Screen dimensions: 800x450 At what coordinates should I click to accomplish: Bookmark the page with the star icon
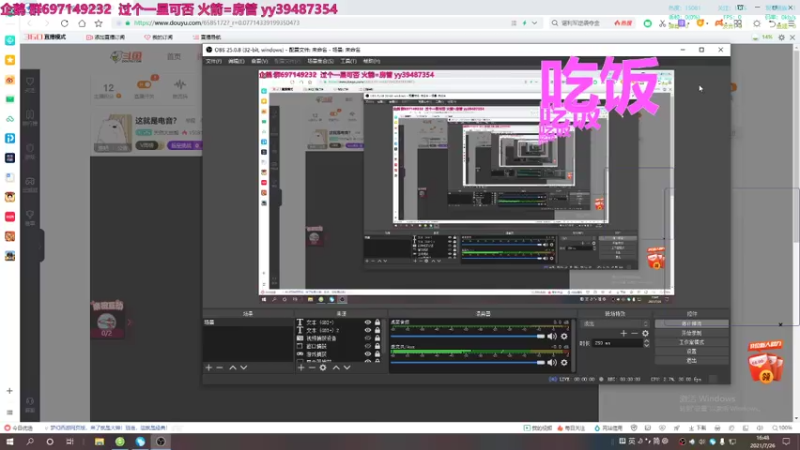click(98, 23)
